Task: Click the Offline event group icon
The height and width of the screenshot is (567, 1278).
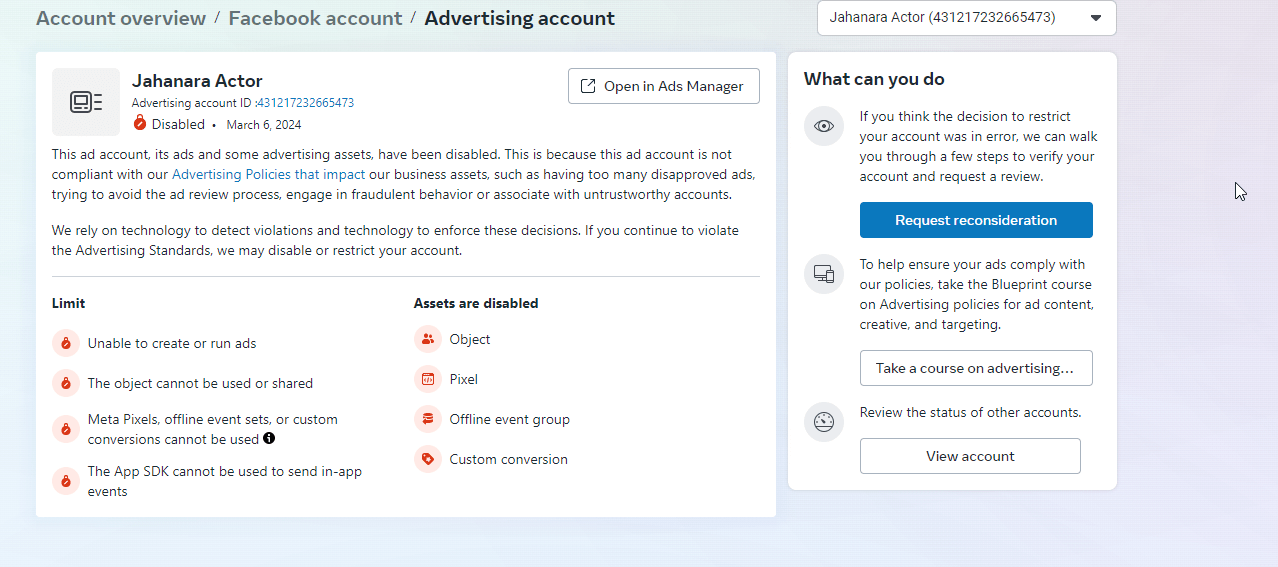Action: click(428, 419)
